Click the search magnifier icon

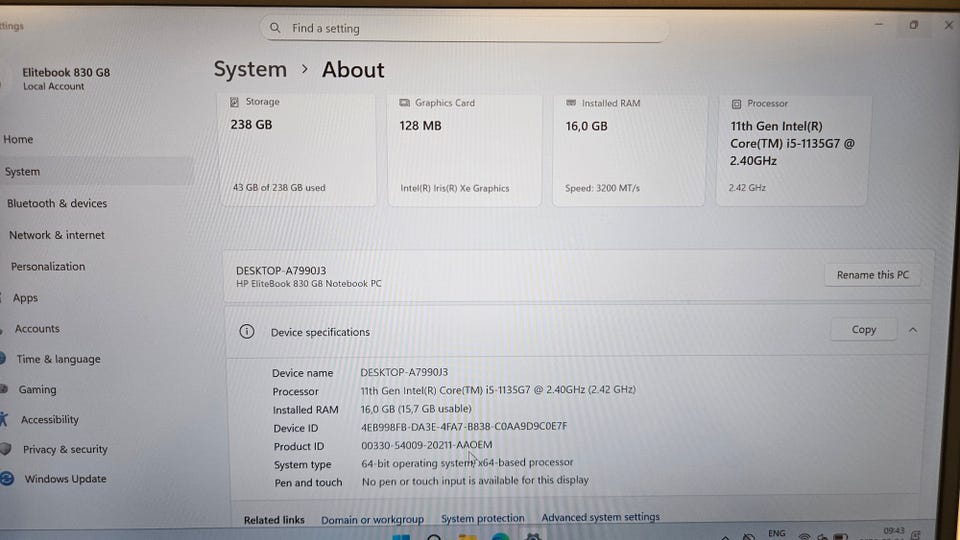coord(275,28)
